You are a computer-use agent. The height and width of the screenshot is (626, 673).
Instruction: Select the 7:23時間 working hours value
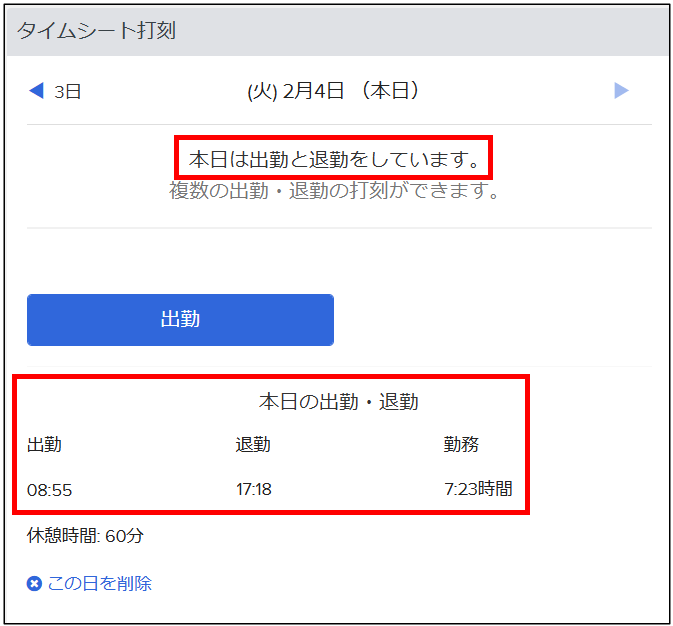478,490
